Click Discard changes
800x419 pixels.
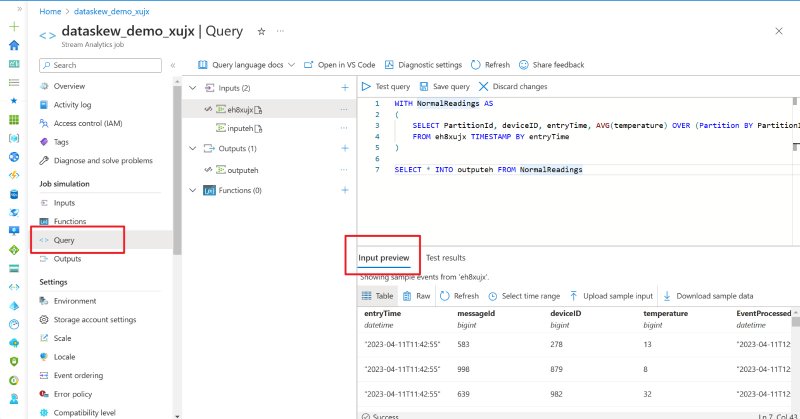[513, 87]
